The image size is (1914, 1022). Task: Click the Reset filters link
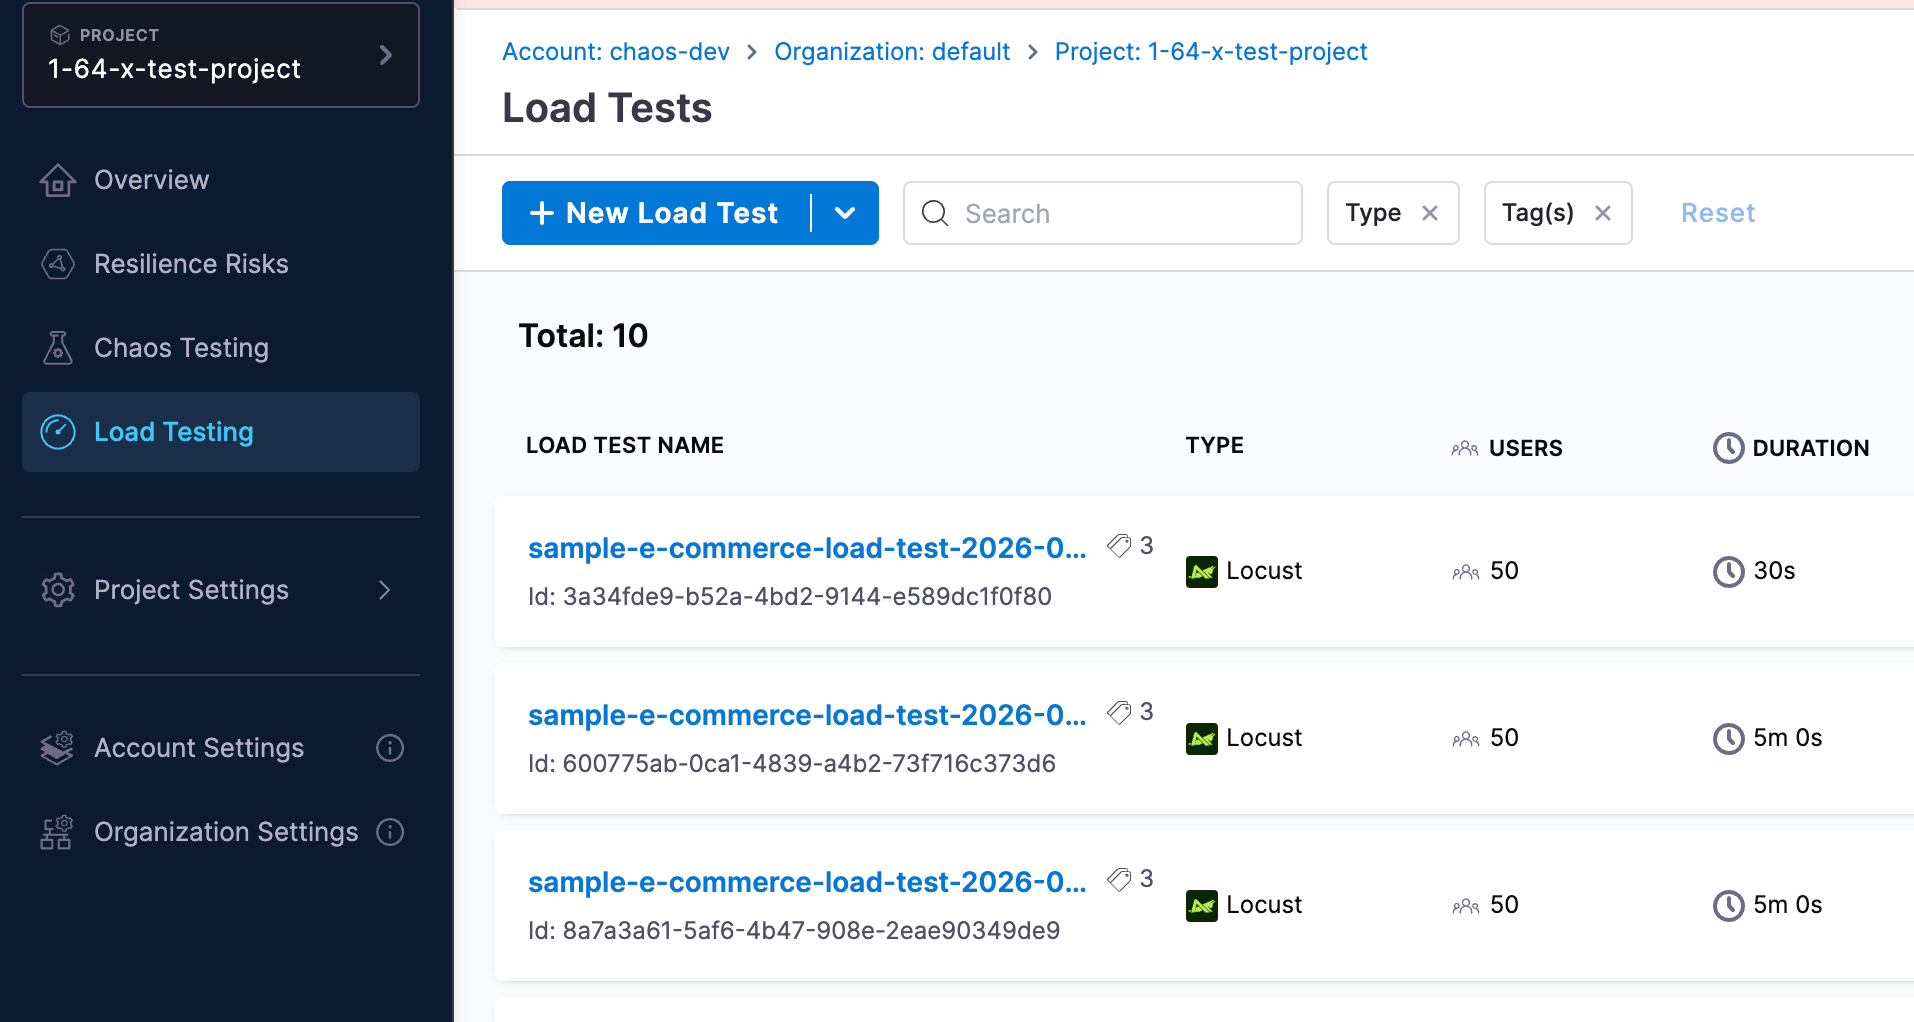point(1717,212)
